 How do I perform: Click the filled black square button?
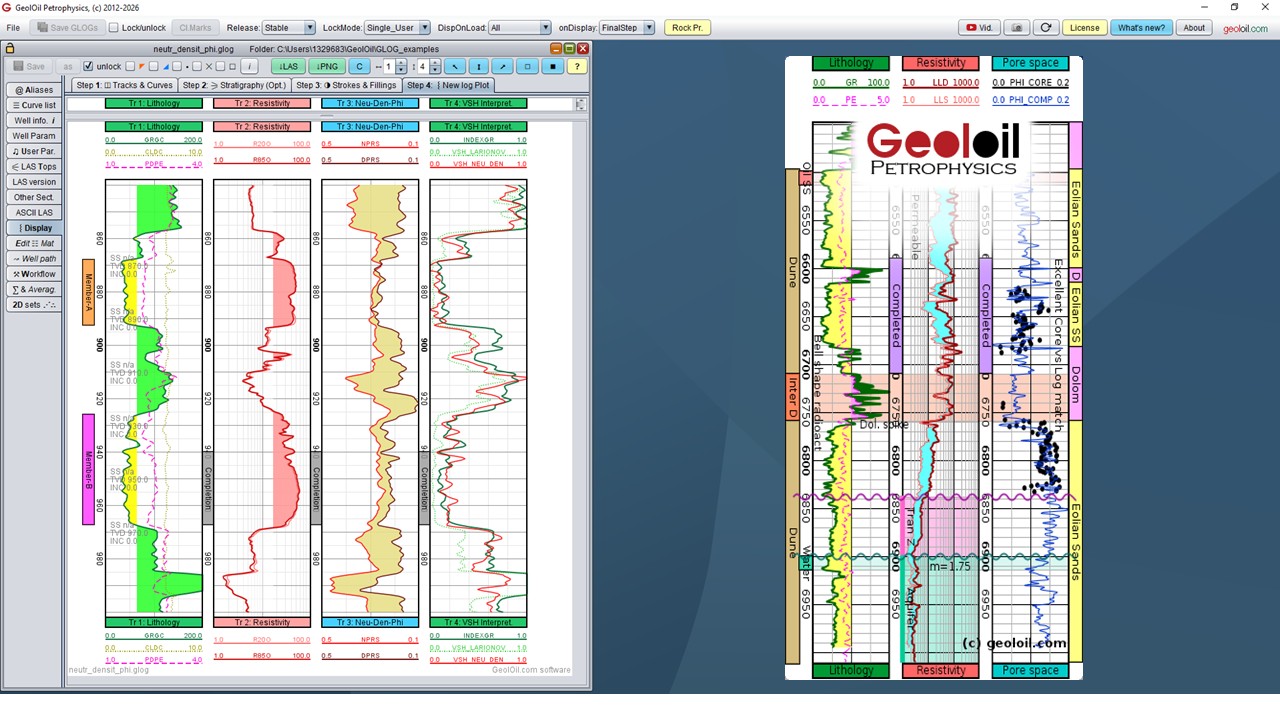(x=552, y=67)
